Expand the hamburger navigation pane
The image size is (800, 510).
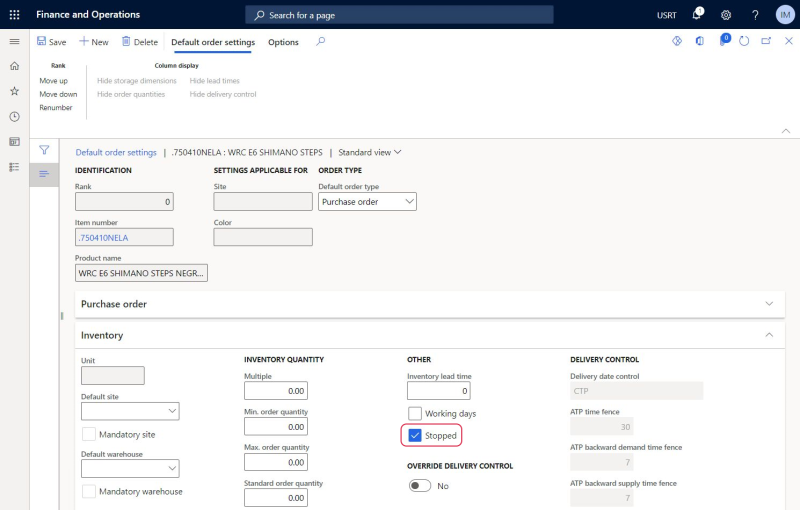14,41
